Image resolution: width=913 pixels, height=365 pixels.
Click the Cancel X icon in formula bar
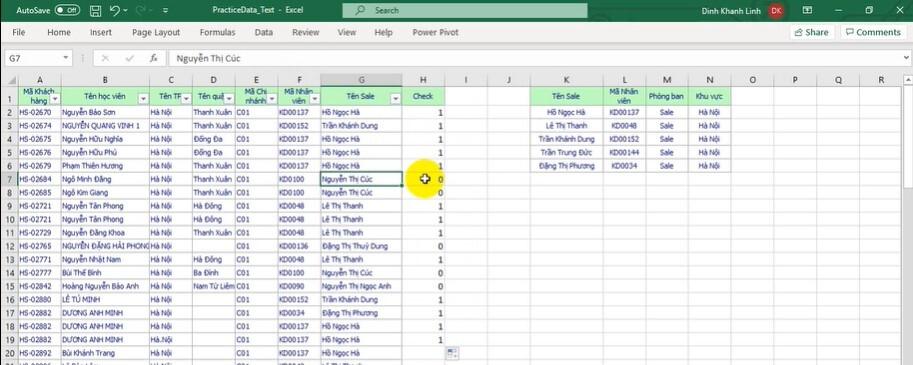(105, 58)
